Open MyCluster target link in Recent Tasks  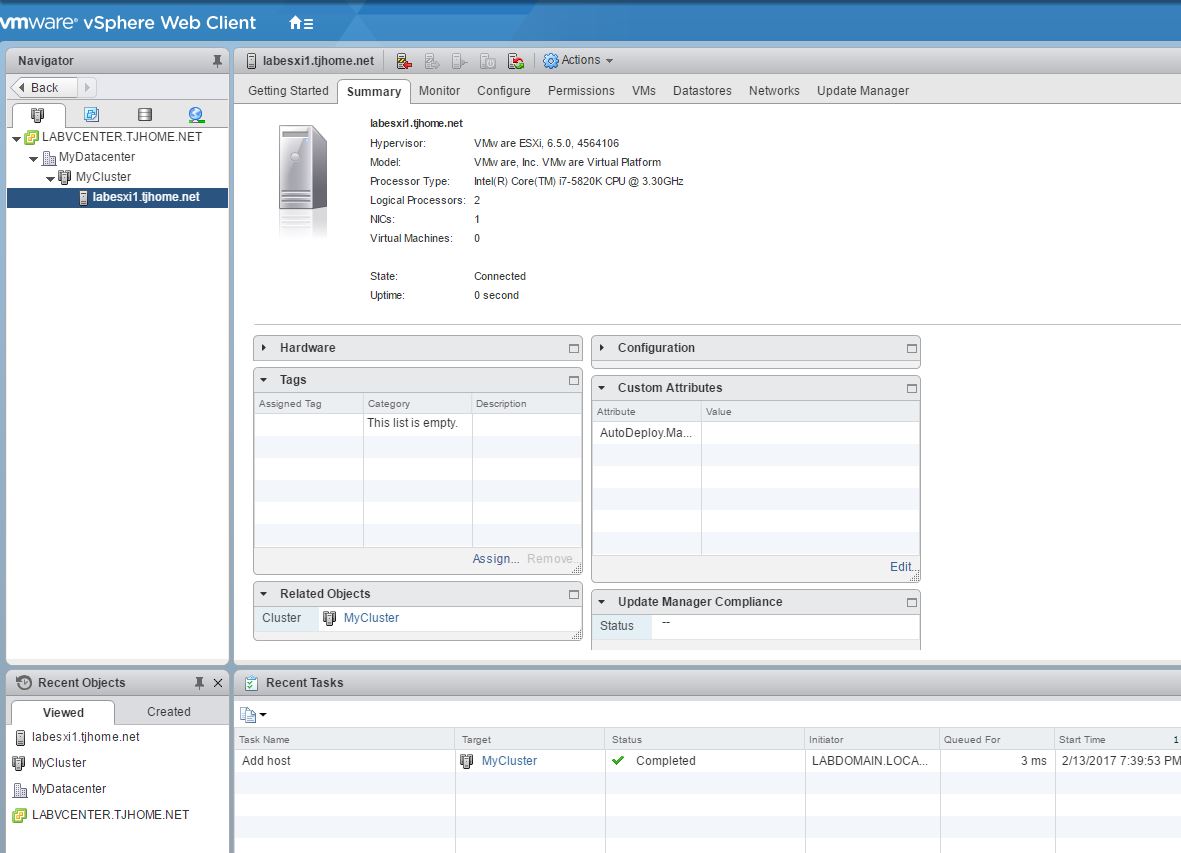click(x=509, y=761)
